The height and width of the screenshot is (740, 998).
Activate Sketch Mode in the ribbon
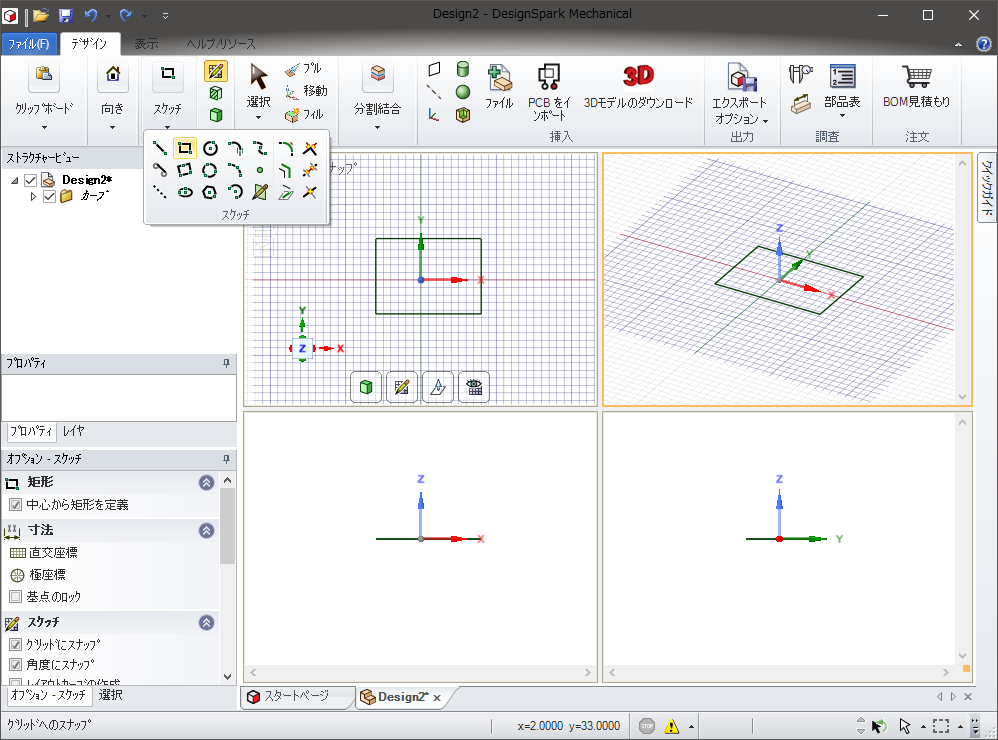click(216, 71)
